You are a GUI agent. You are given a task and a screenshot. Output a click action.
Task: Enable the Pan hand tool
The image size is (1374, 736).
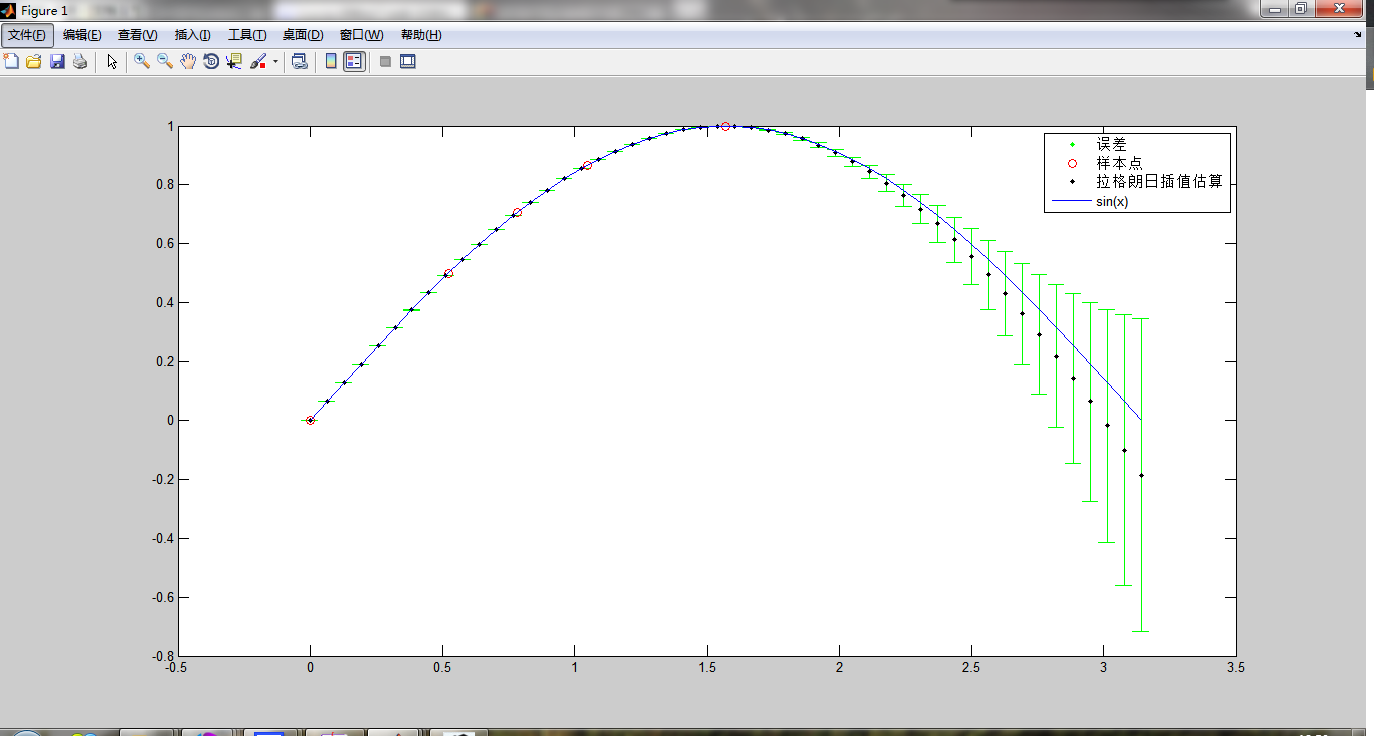[x=188, y=61]
